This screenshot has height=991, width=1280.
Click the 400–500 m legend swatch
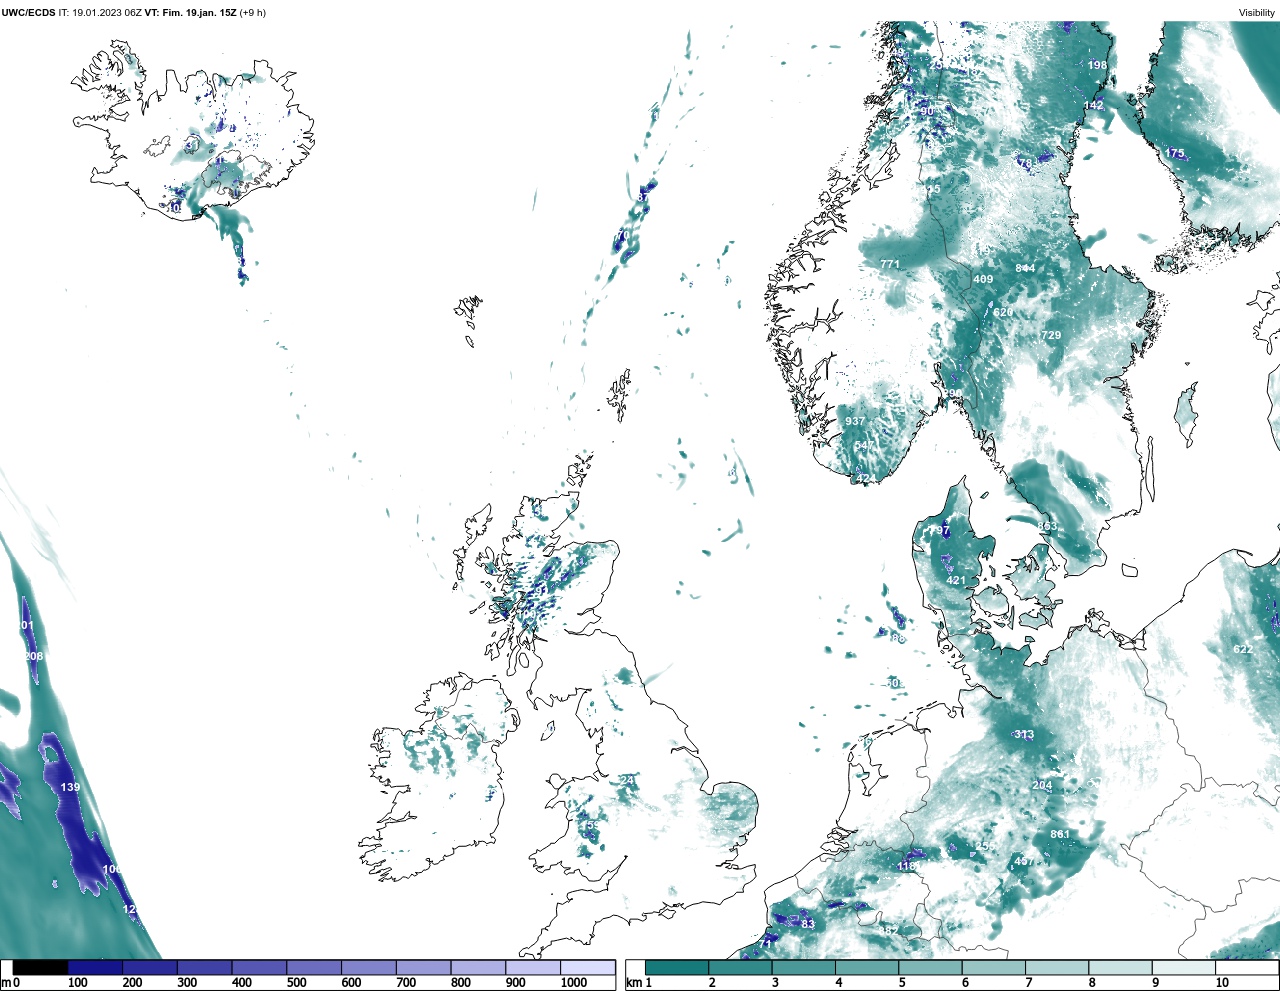(x=259, y=968)
